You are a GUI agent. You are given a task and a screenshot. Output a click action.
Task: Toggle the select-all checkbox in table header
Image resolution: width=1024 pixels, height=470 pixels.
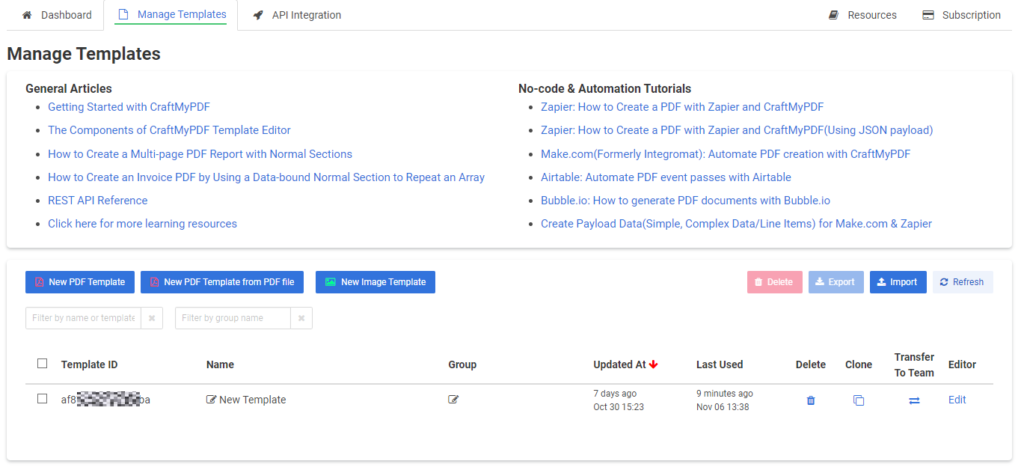[x=42, y=364]
